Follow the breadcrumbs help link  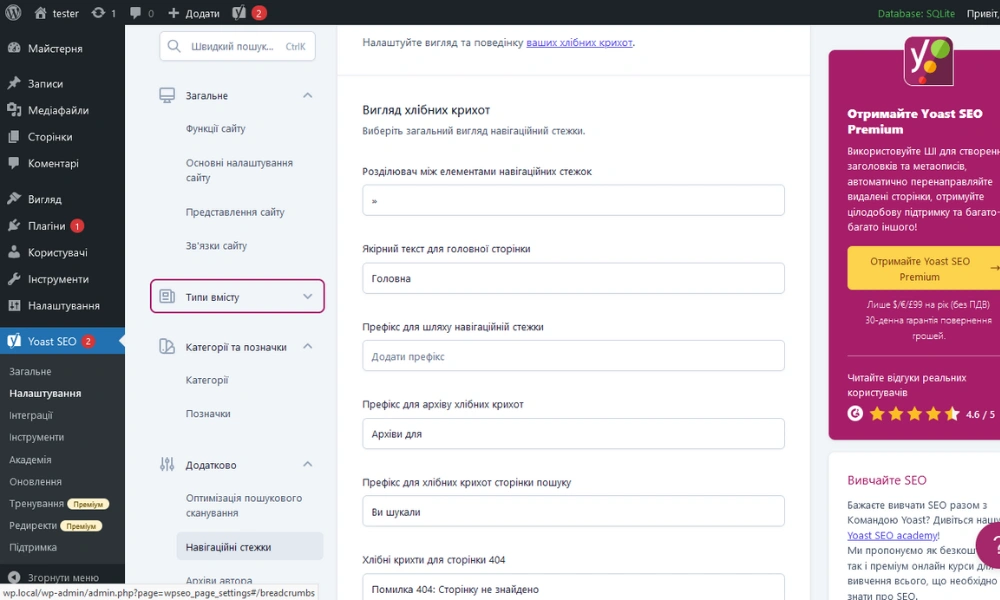[x=579, y=43]
